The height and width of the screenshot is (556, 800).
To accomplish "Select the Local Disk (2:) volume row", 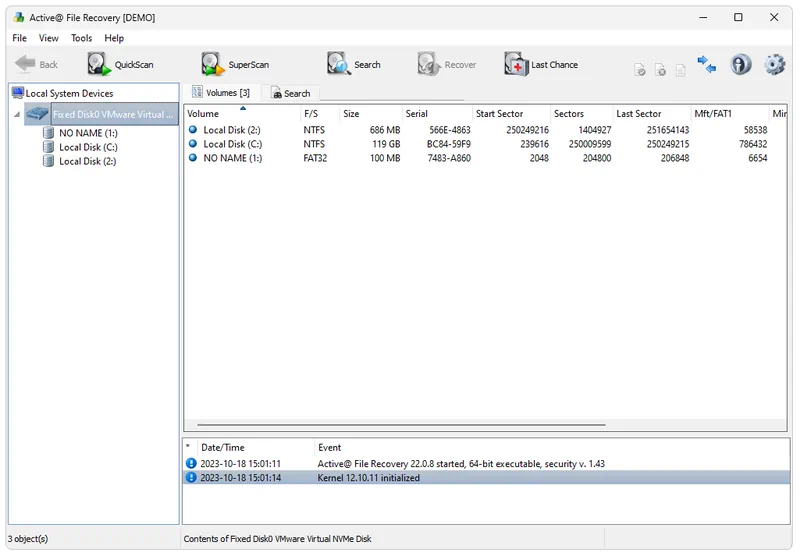I will (x=485, y=130).
